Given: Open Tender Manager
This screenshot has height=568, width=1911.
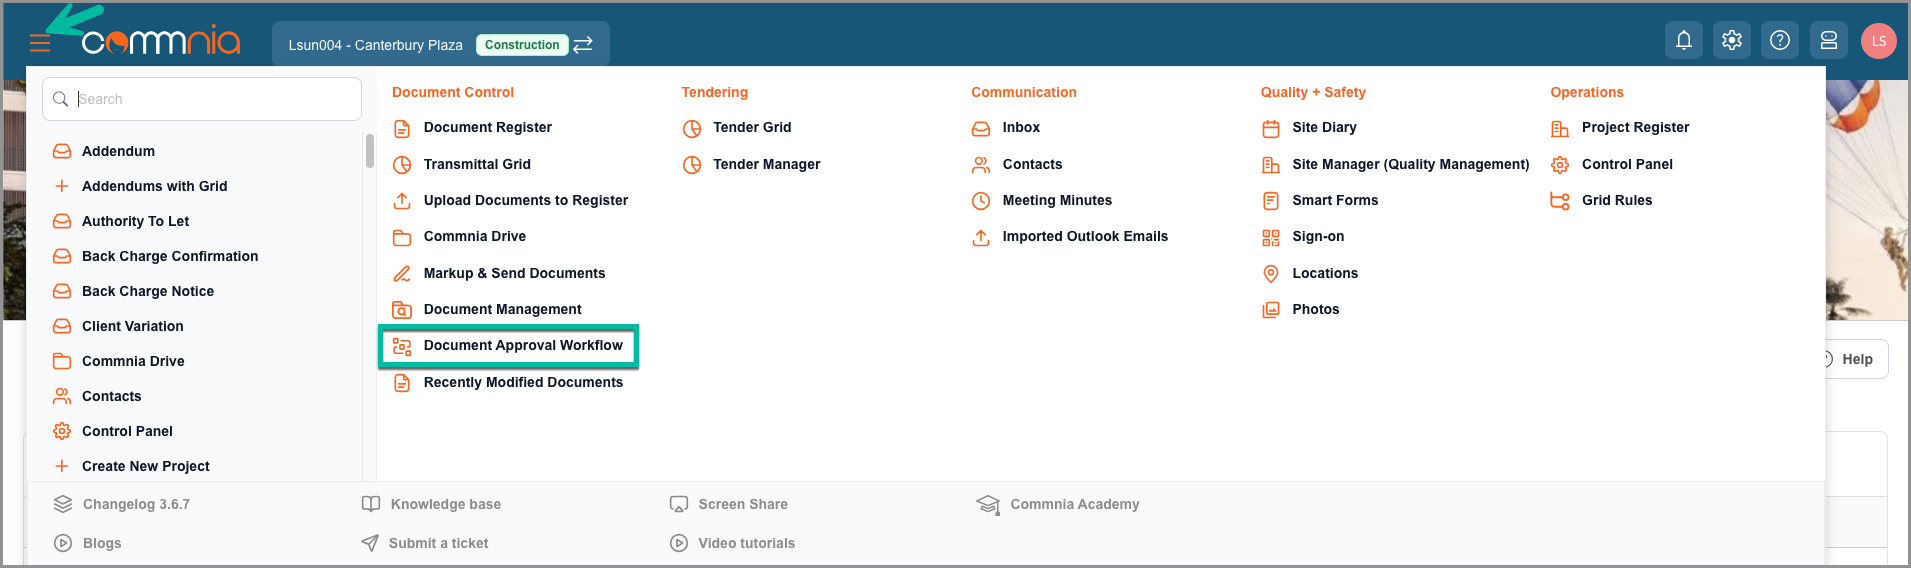Looking at the screenshot, I should pos(766,164).
